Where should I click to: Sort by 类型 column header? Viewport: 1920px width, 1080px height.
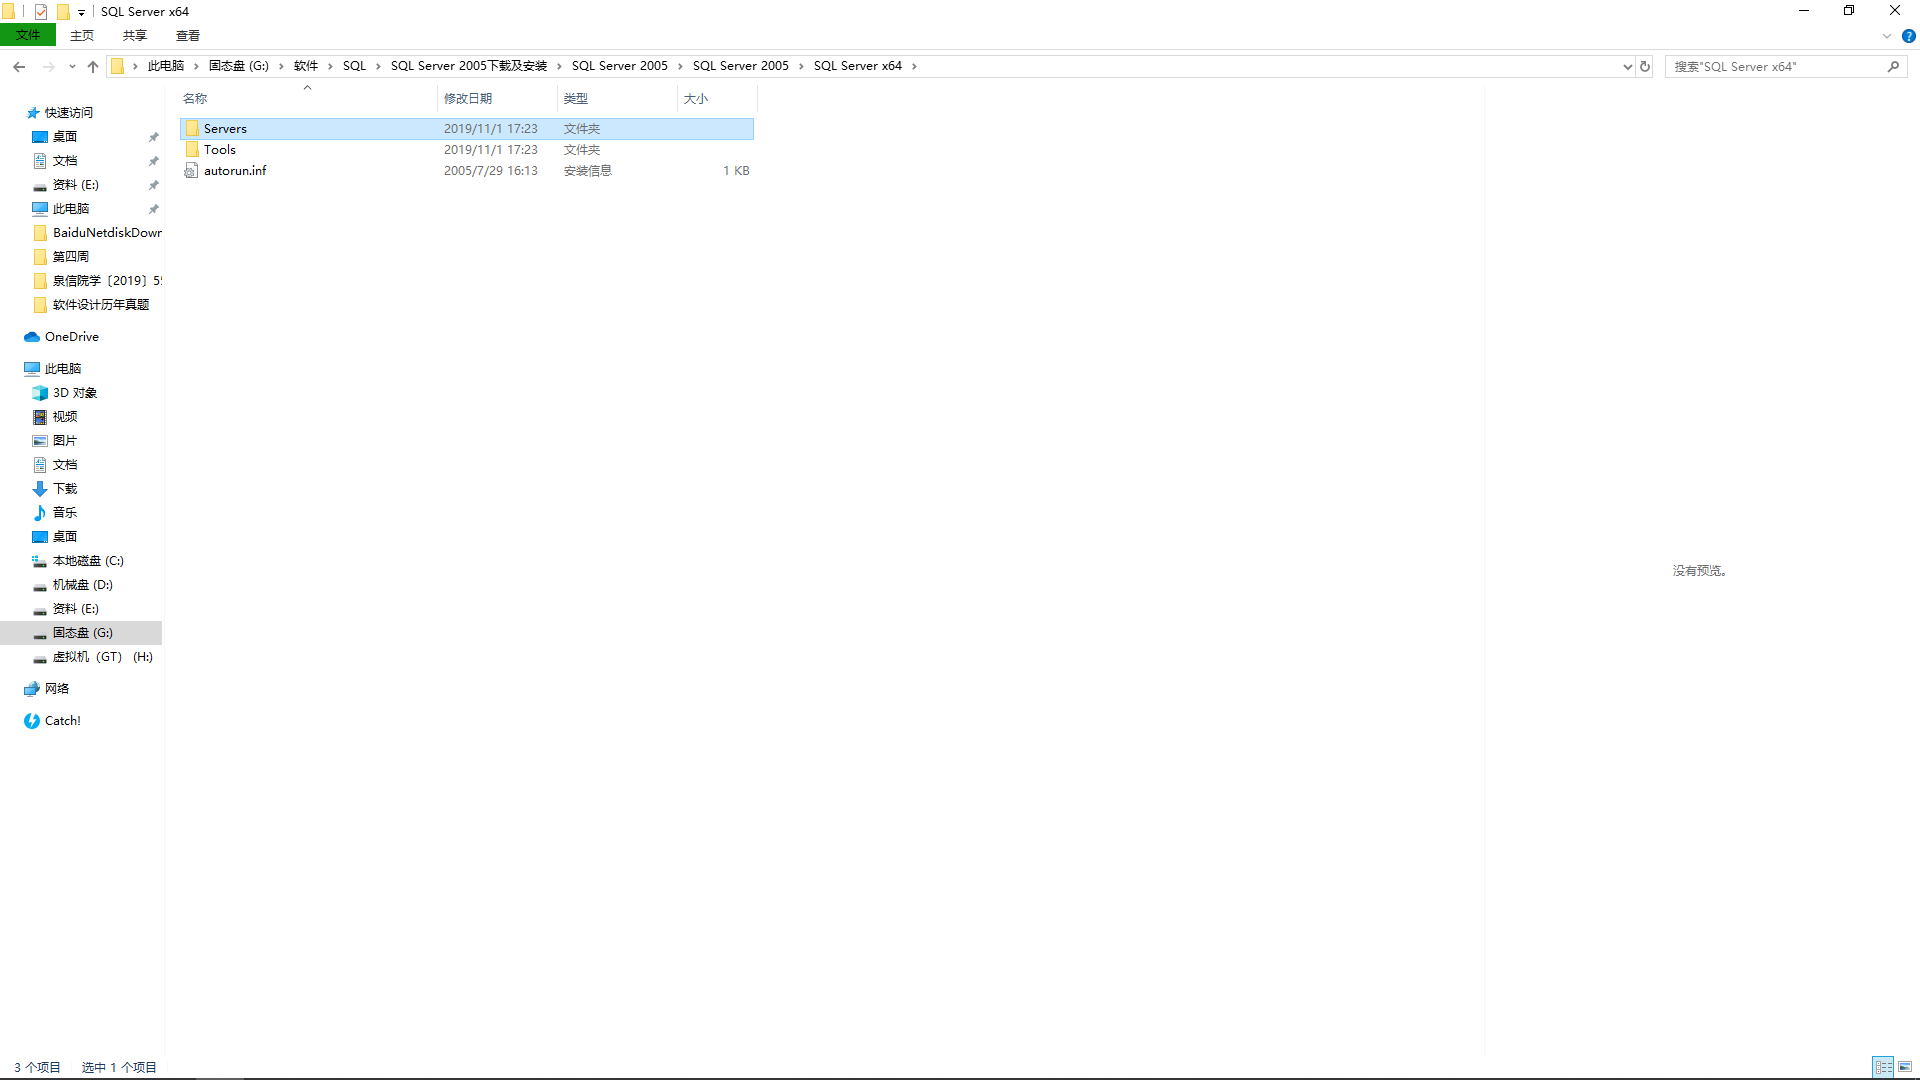coord(618,98)
